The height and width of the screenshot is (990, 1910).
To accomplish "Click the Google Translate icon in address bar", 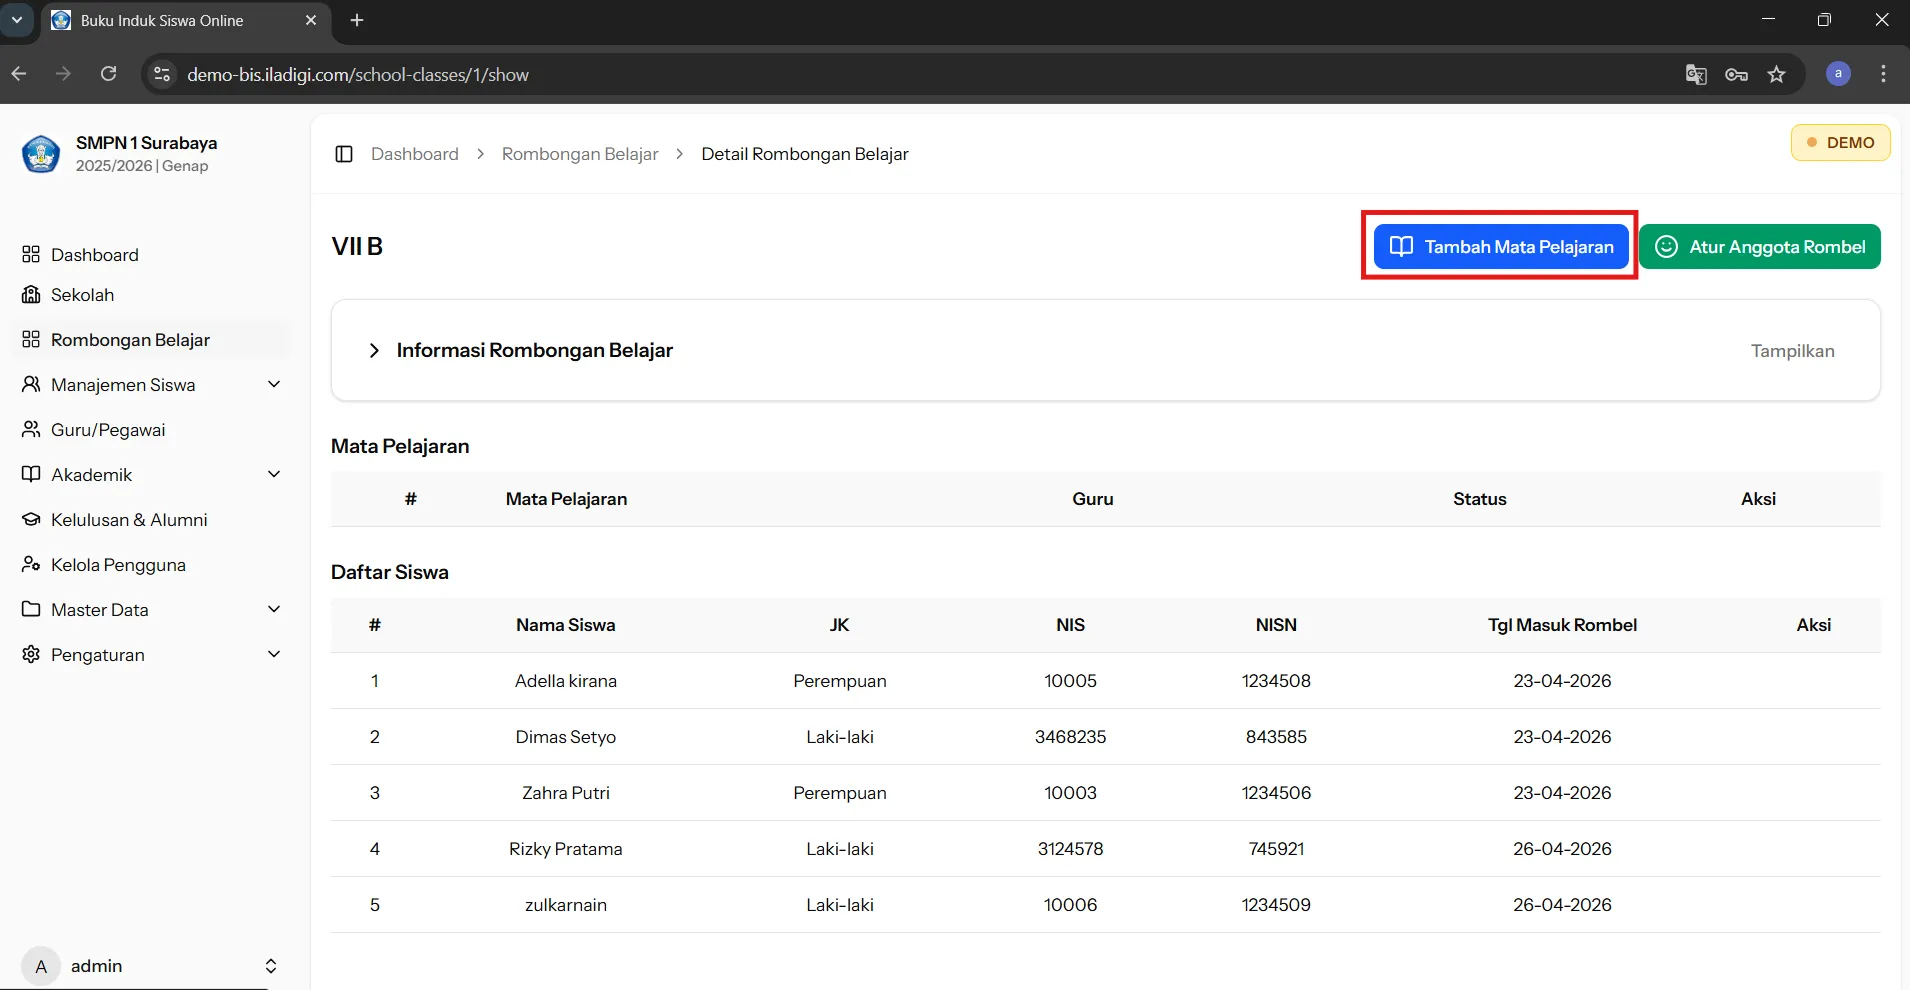I will tap(1696, 74).
